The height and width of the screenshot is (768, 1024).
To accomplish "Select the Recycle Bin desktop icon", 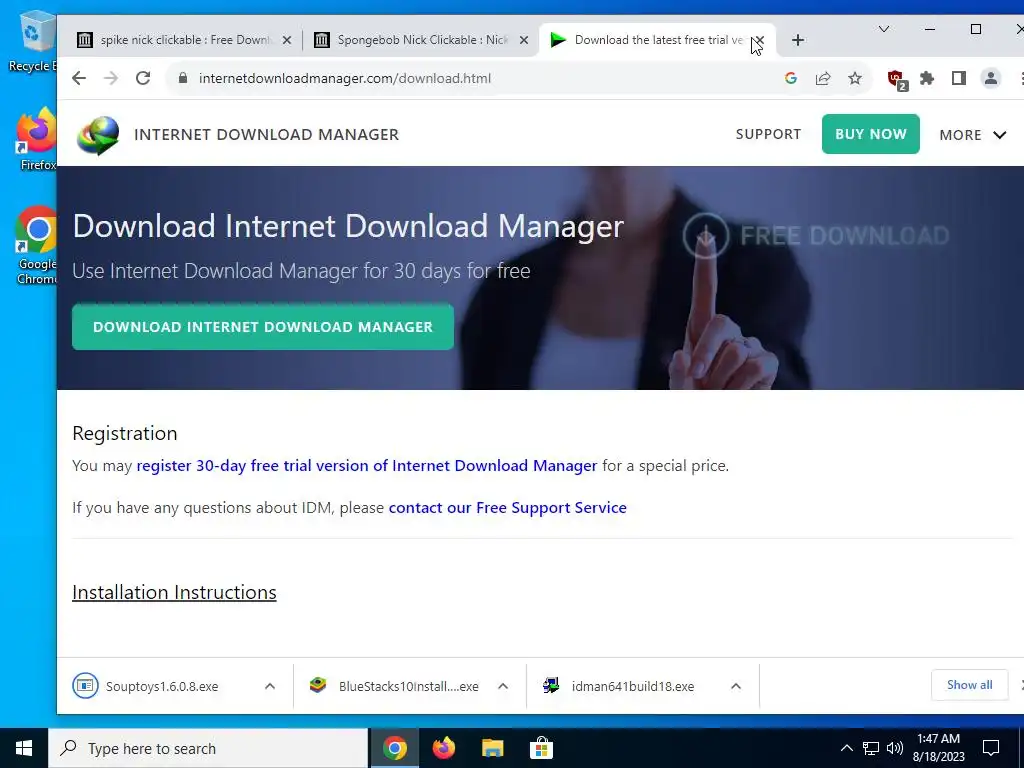I will [31, 42].
